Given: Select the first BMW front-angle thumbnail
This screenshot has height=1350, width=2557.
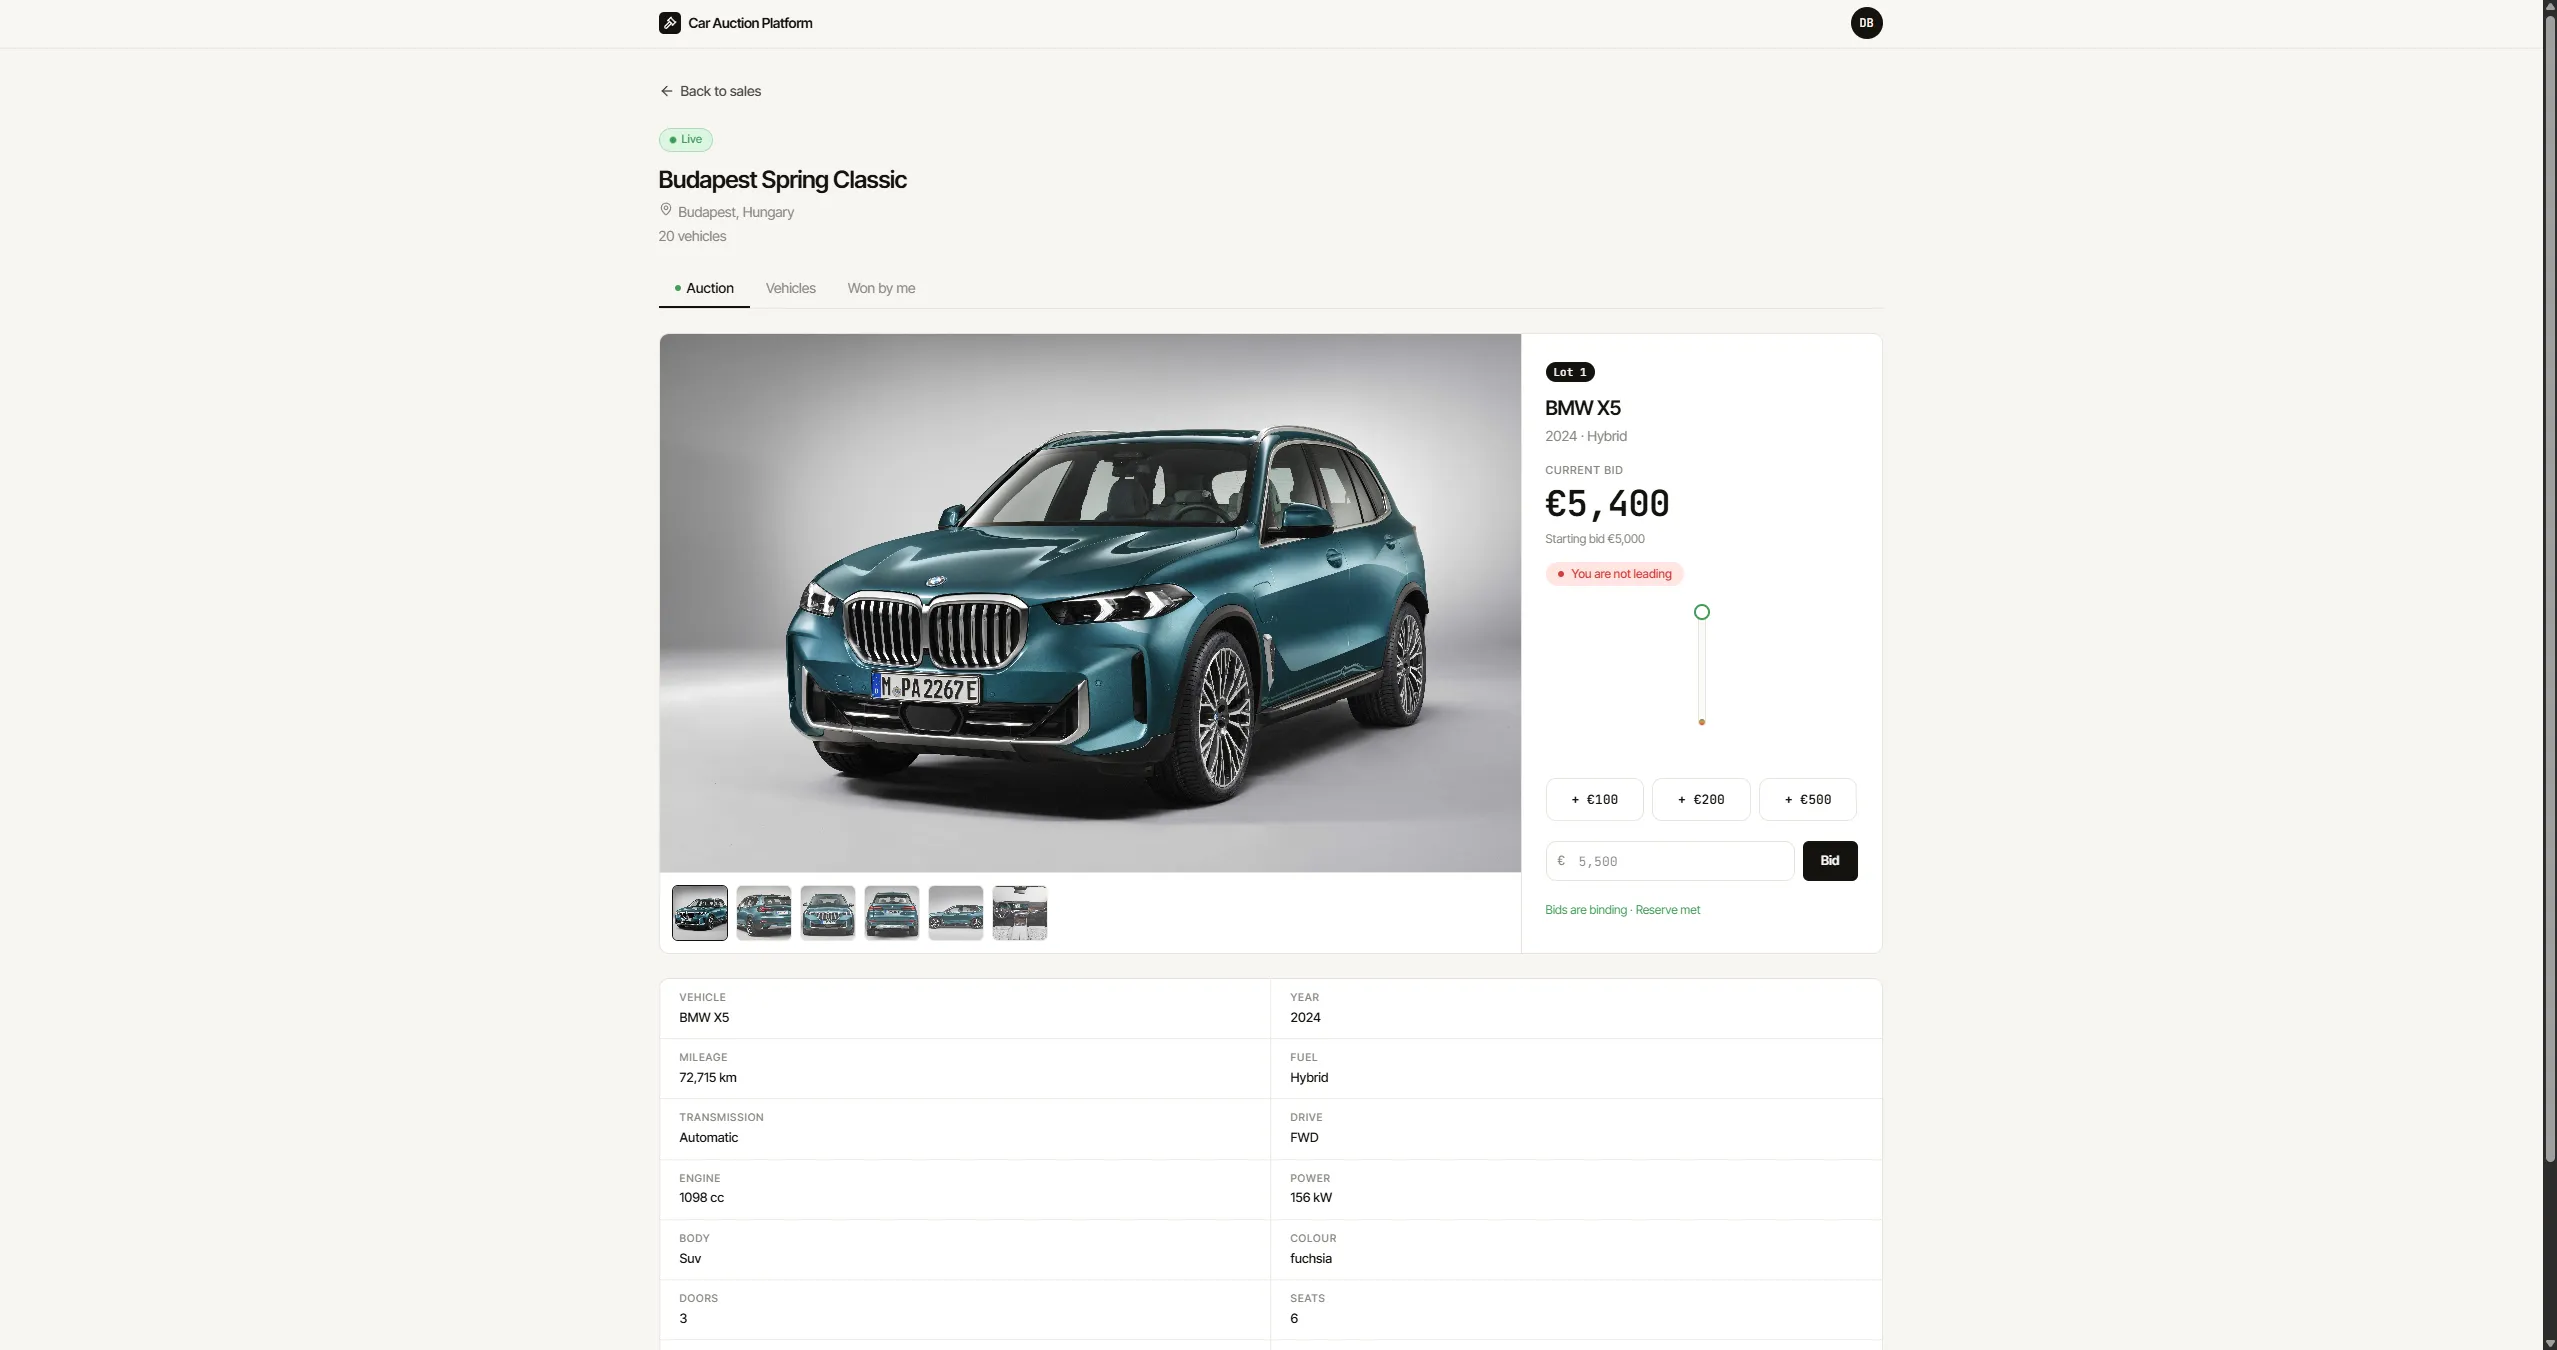Looking at the screenshot, I should coord(699,912).
